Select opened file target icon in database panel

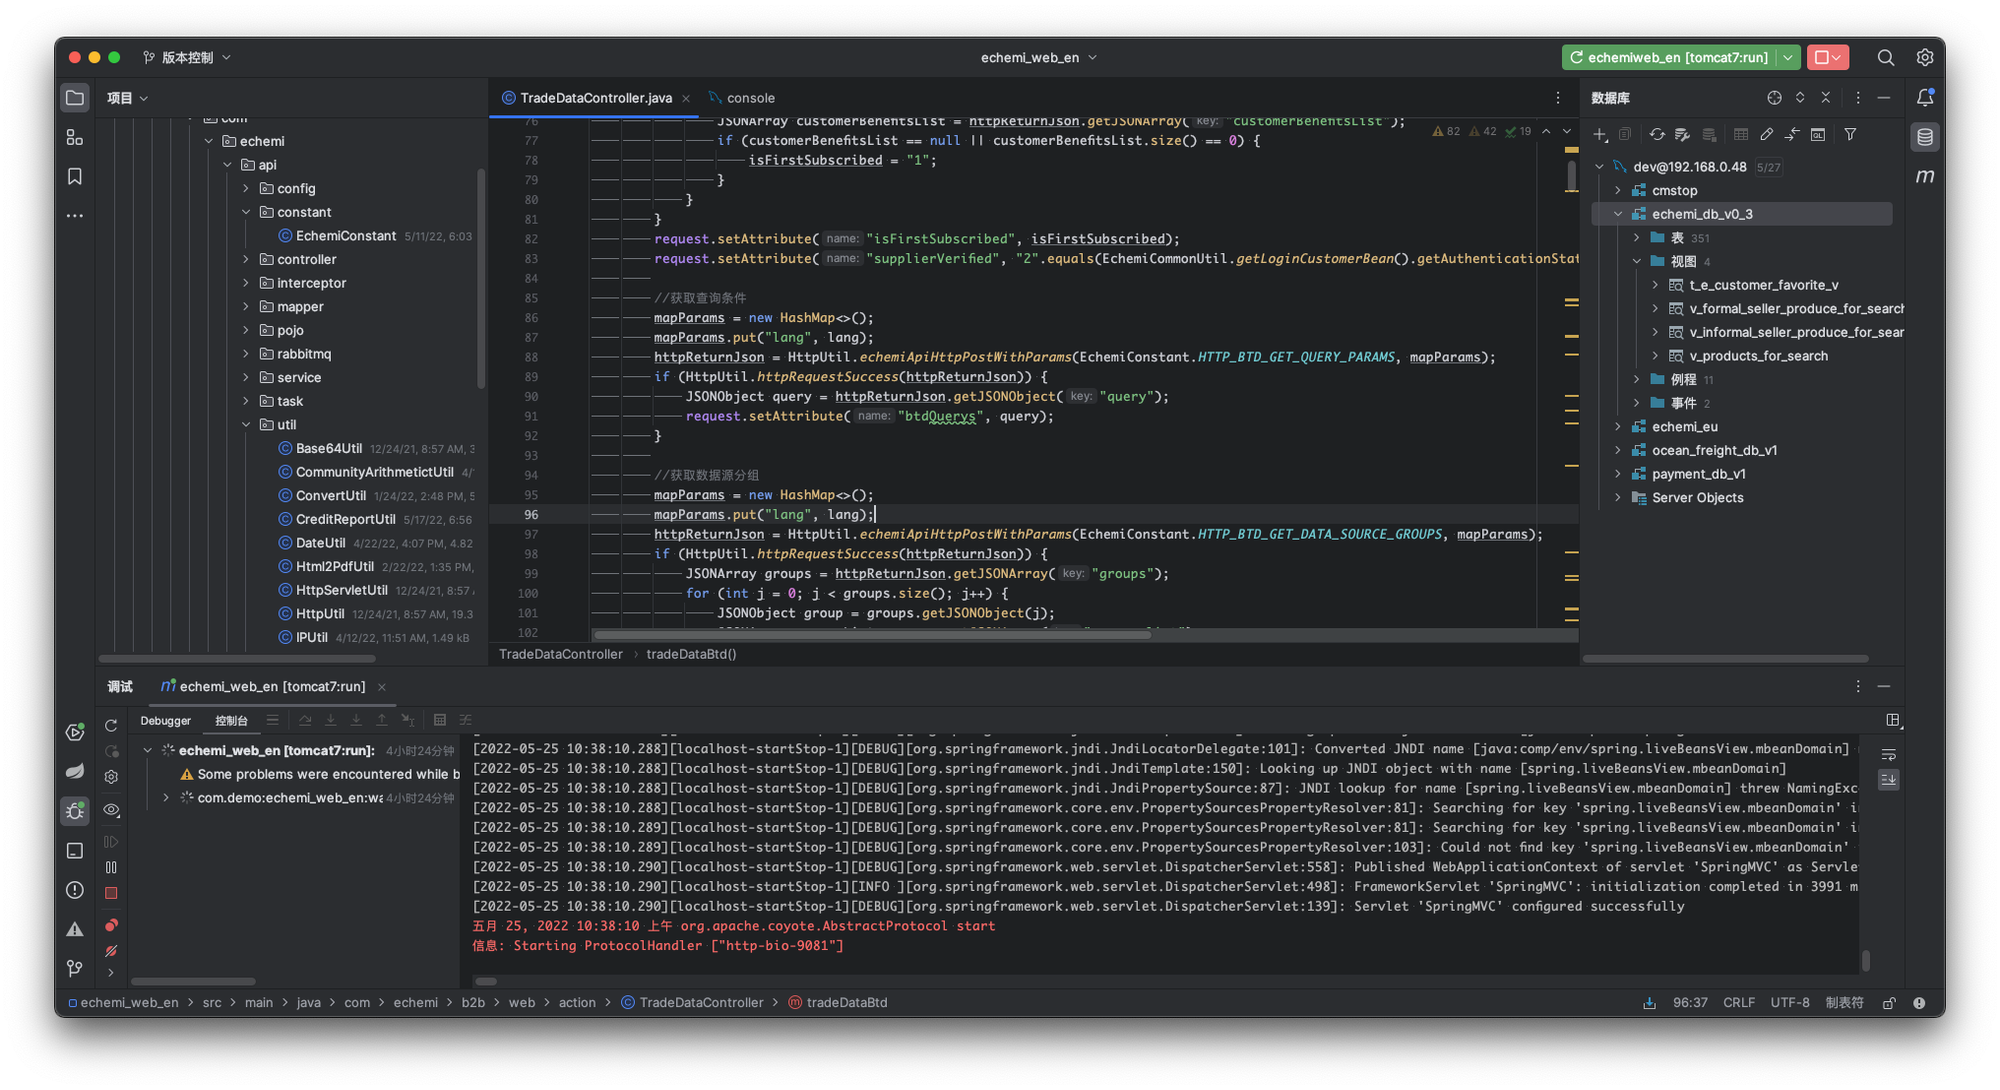[x=1774, y=98]
